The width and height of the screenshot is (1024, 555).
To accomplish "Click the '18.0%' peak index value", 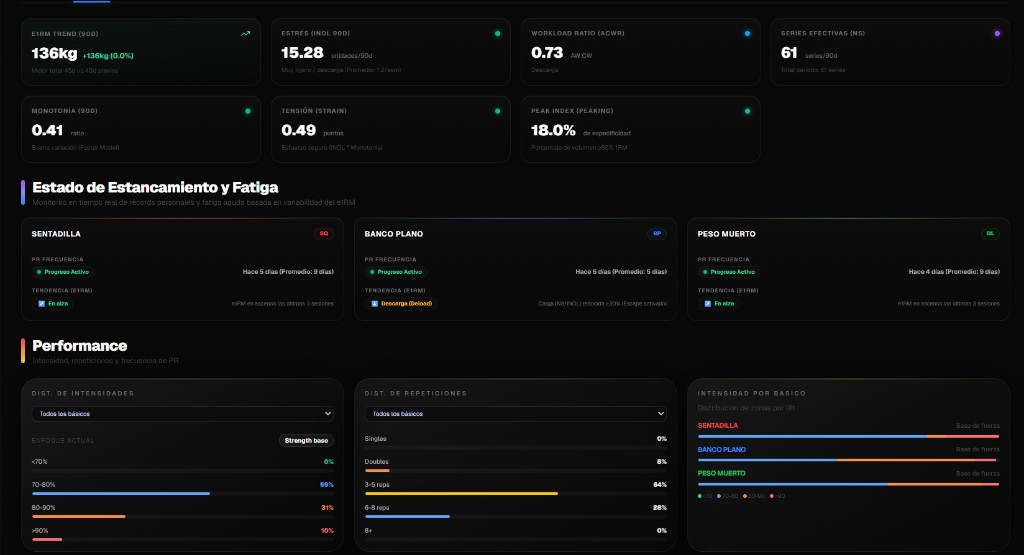I will [x=553, y=131].
